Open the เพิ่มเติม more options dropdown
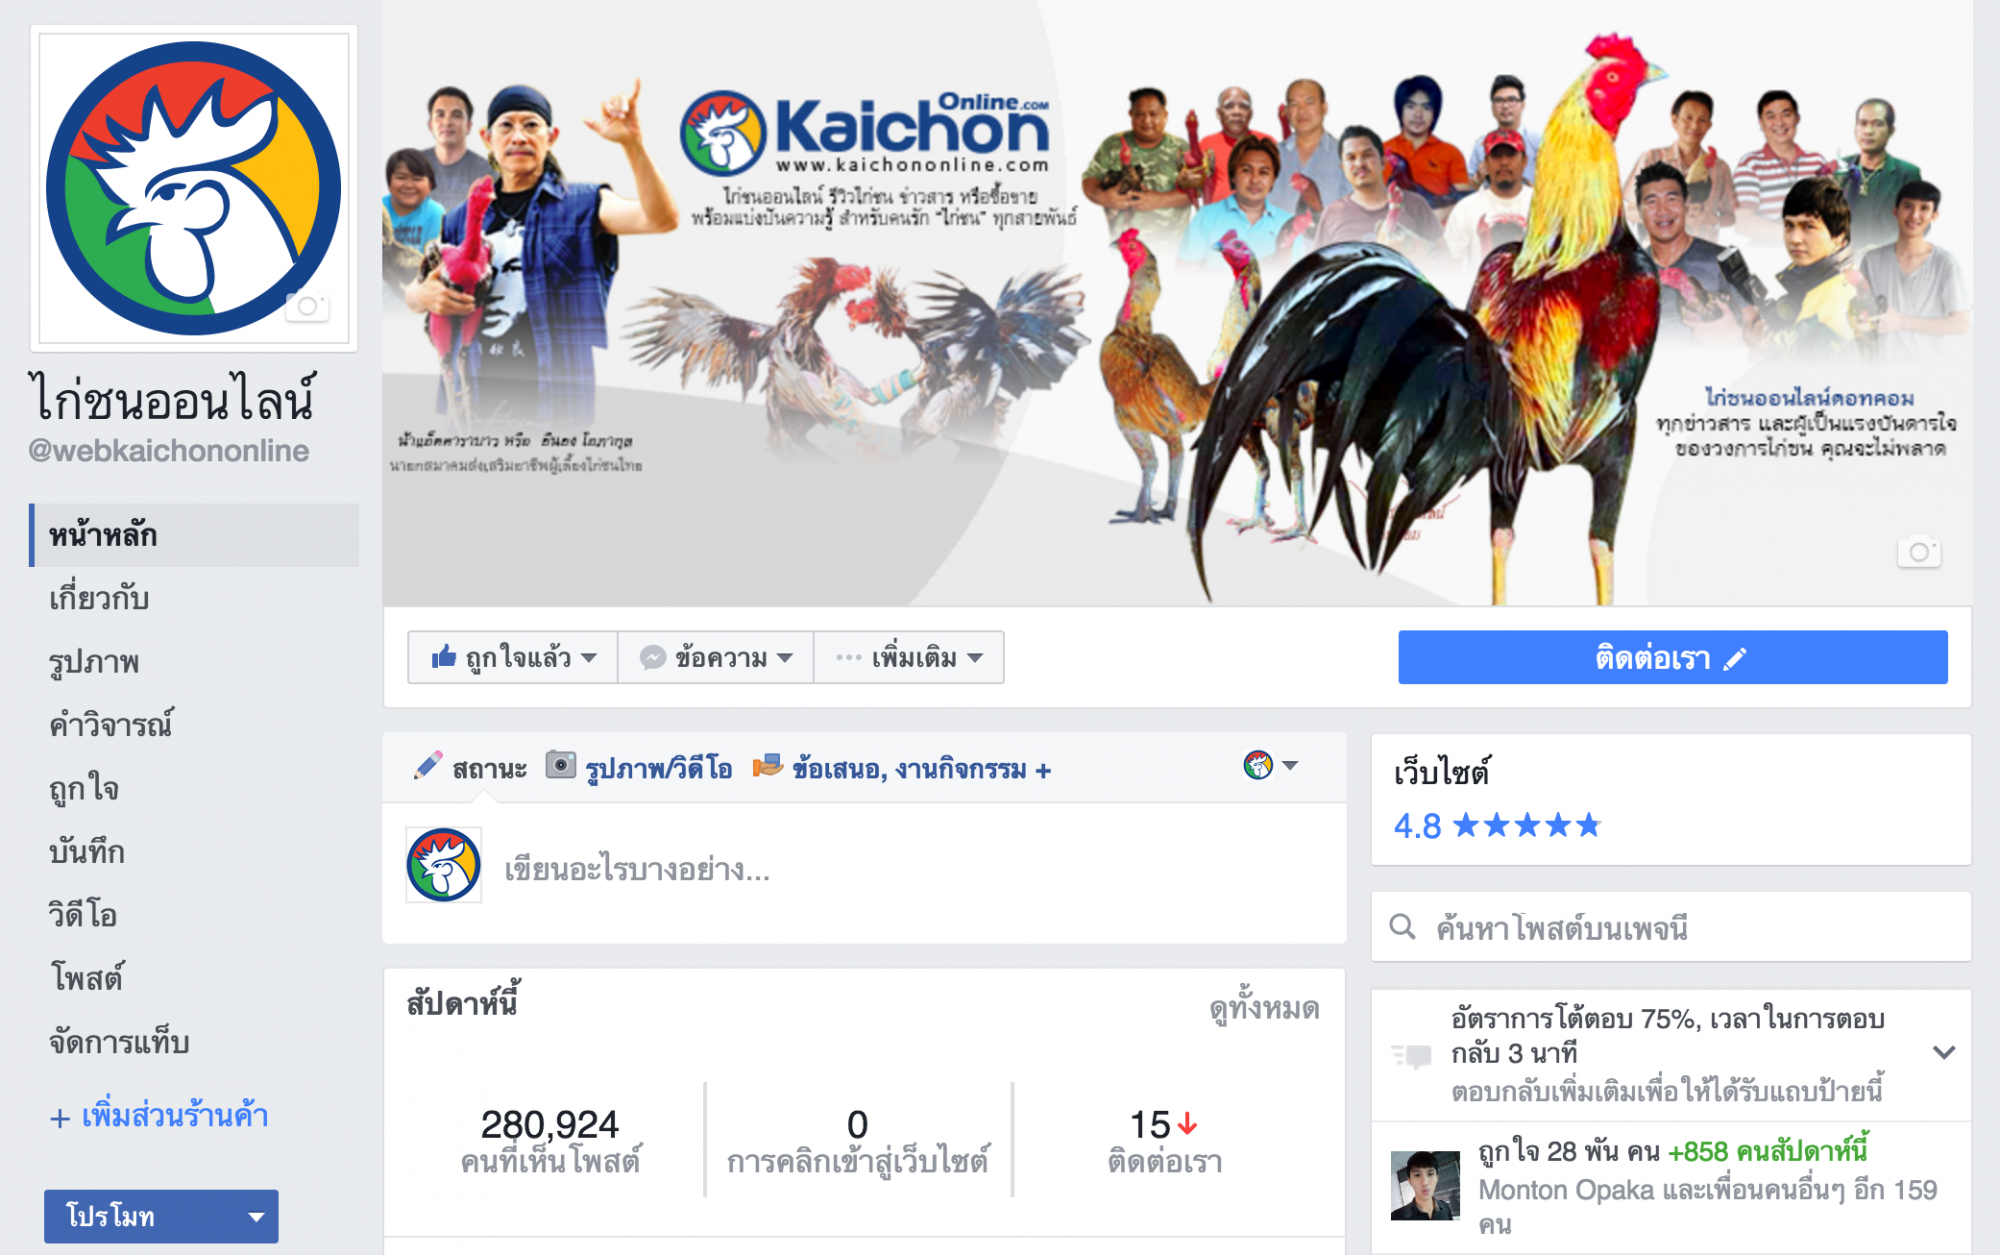The image size is (2000, 1255). click(909, 657)
